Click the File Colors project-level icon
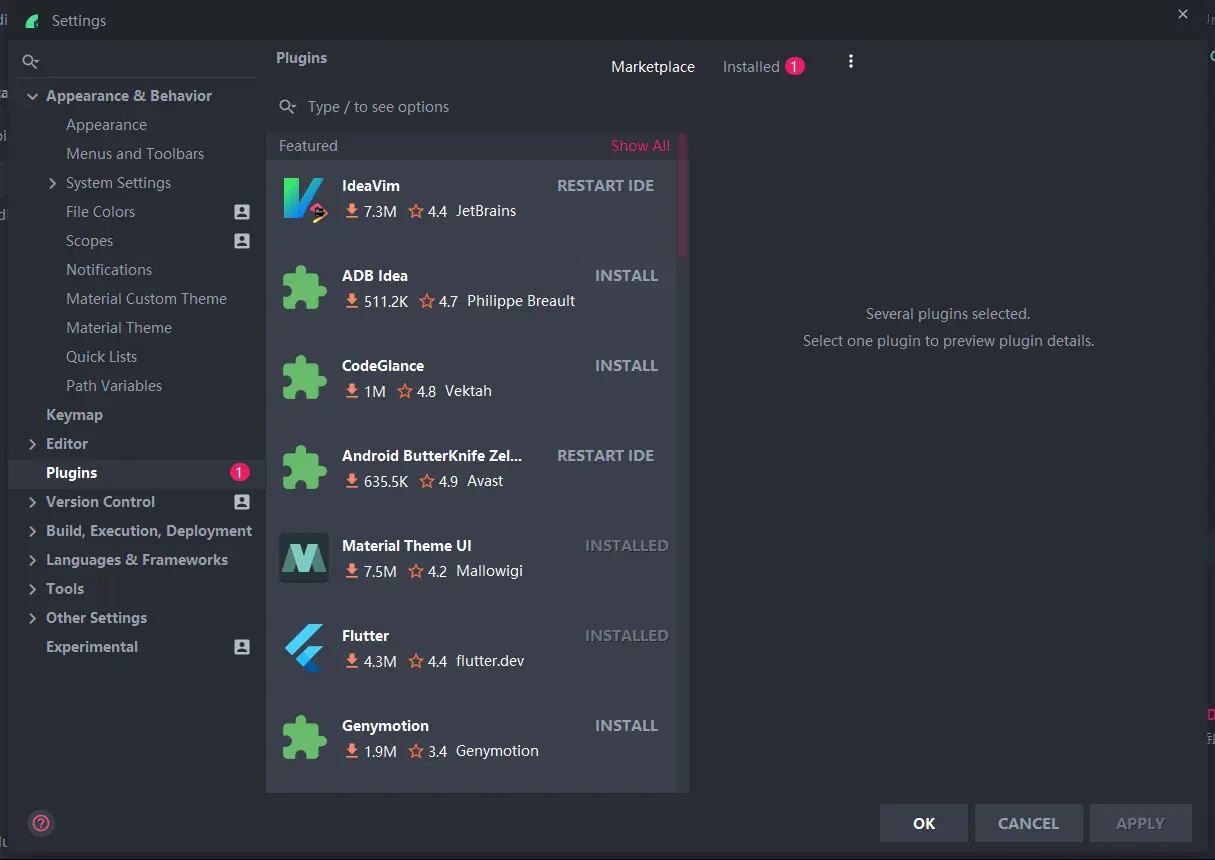The height and width of the screenshot is (860, 1215). pos(242,212)
